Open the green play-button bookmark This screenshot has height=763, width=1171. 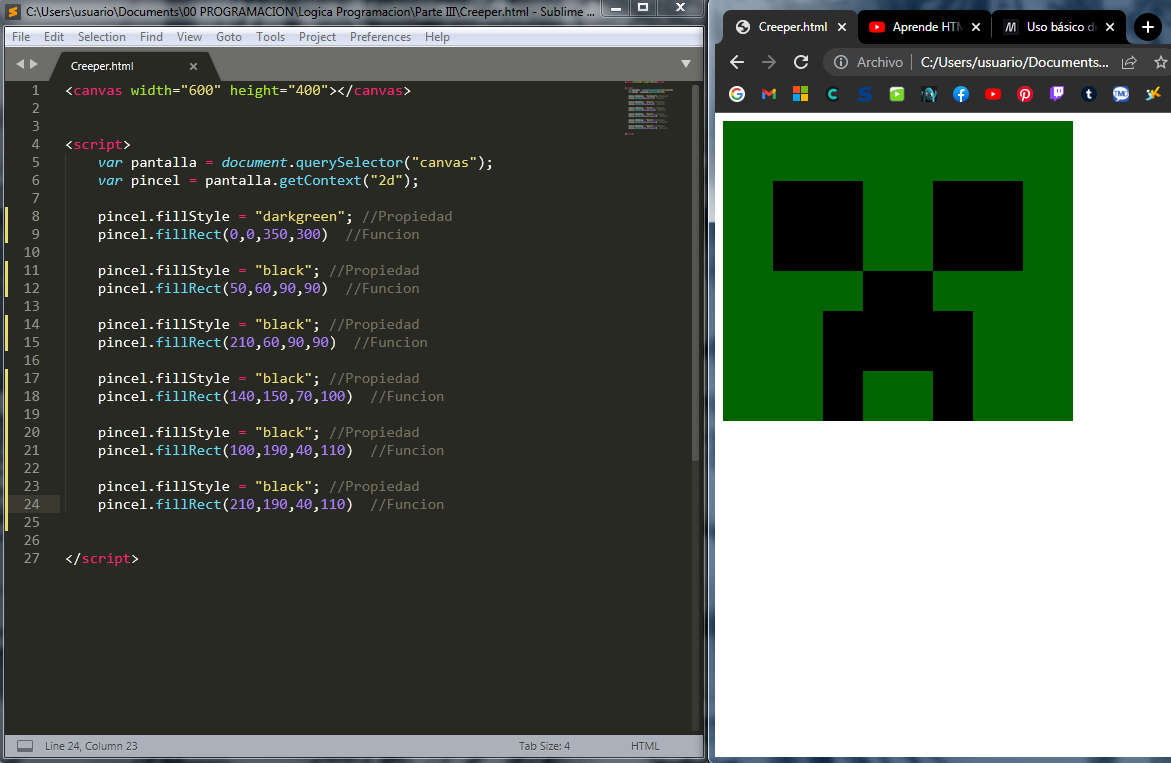pos(897,94)
